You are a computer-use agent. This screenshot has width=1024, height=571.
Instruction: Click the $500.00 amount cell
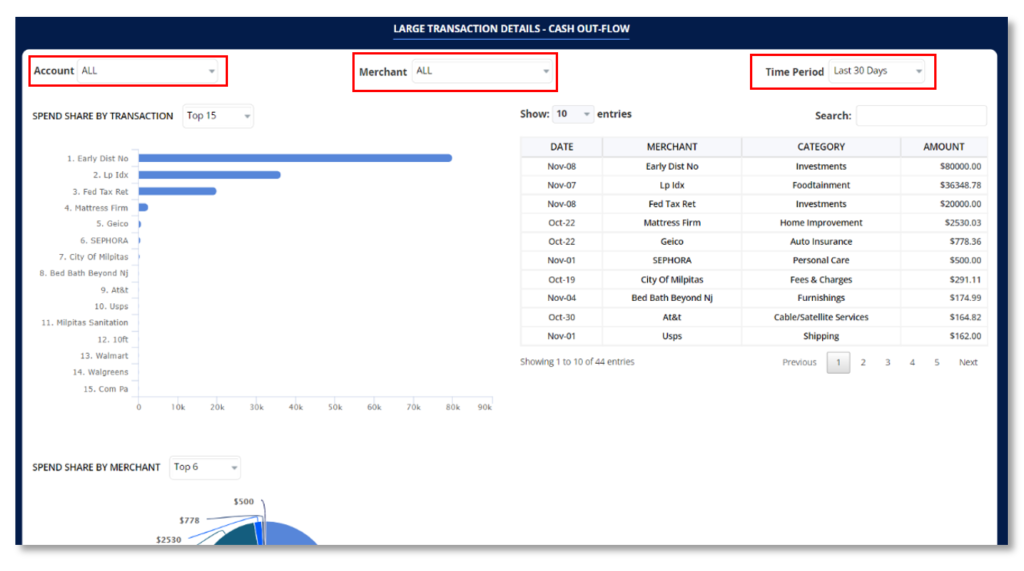click(944, 260)
